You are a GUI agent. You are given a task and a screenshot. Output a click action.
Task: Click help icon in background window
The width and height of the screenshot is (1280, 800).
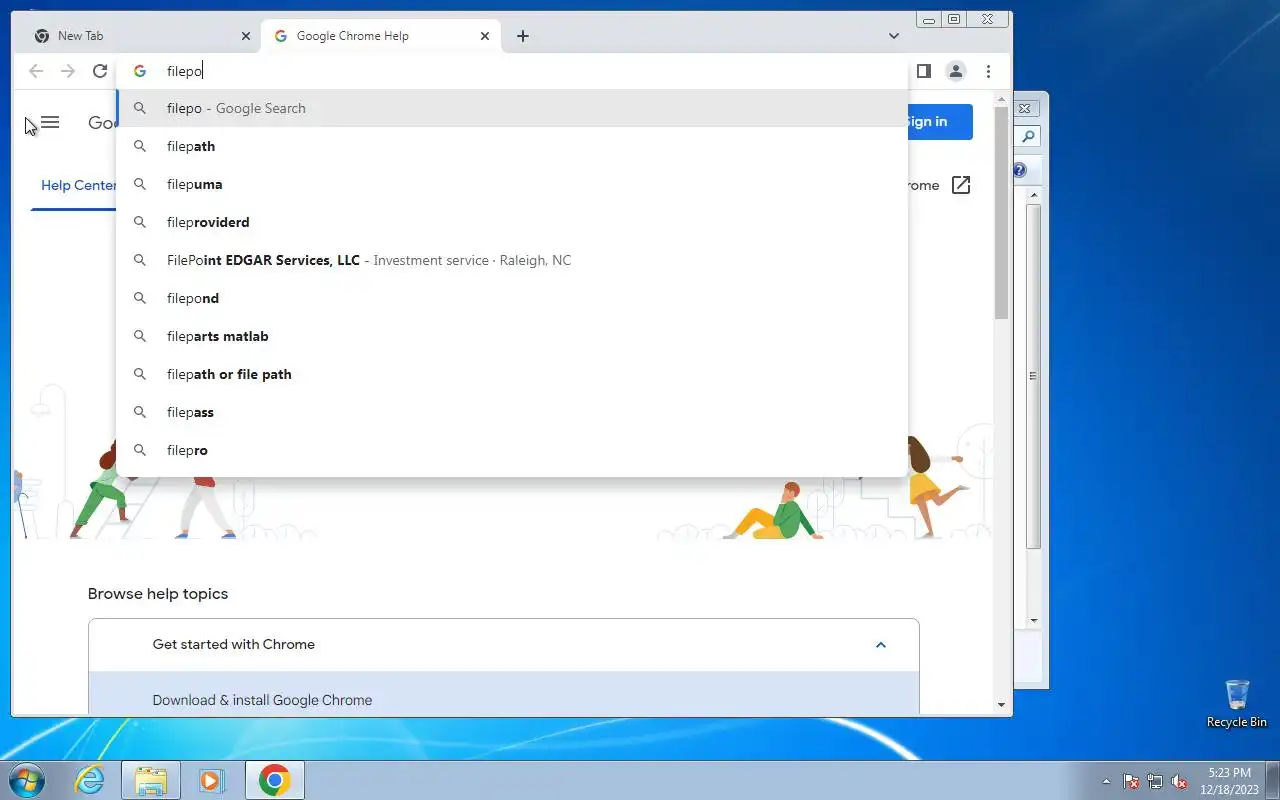coord(1020,170)
